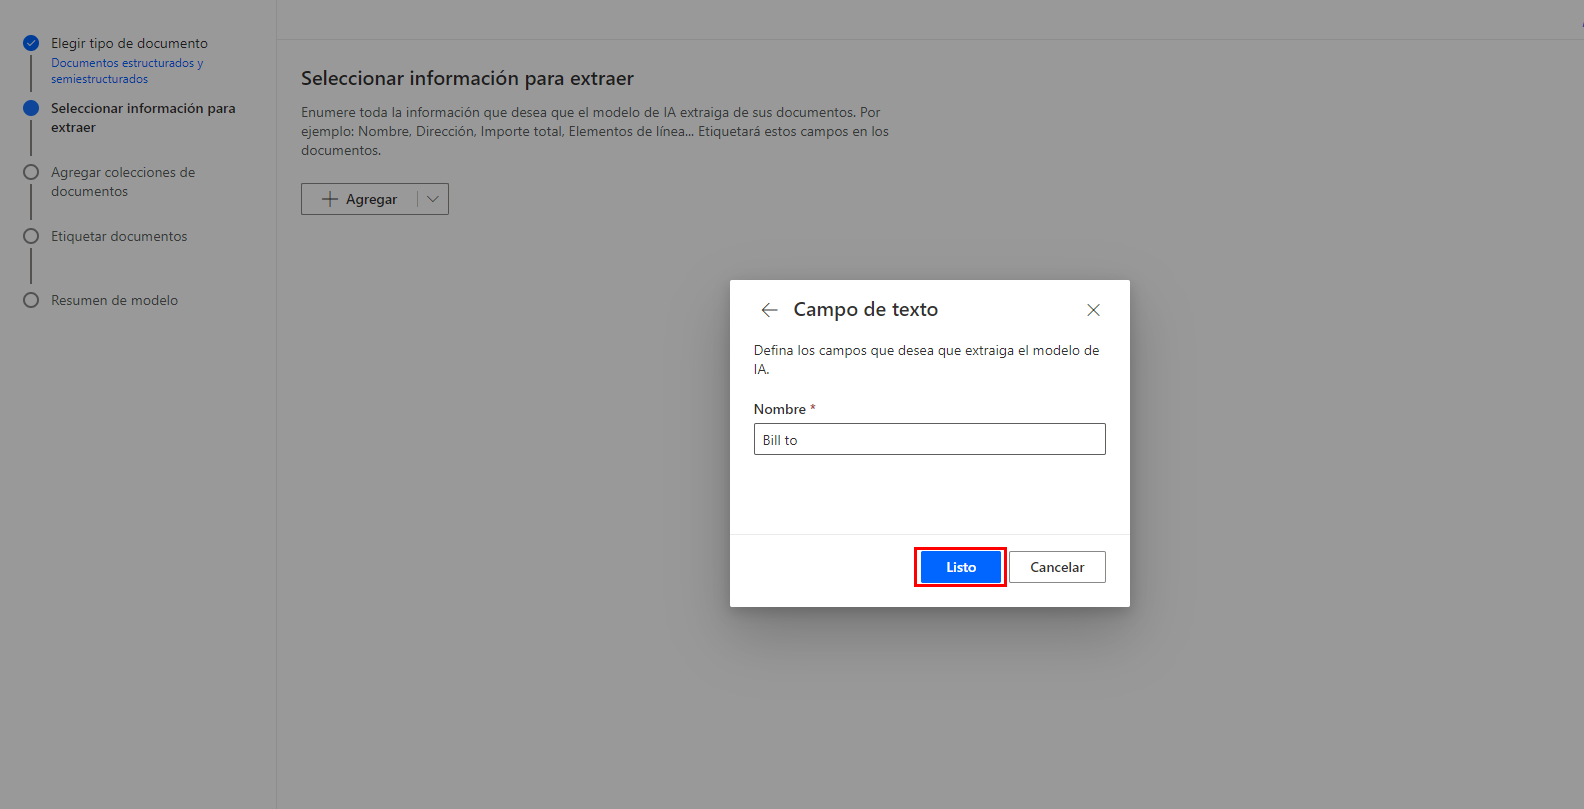Click the Campo de texto dialog title

pyautogui.click(x=866, y=310)
